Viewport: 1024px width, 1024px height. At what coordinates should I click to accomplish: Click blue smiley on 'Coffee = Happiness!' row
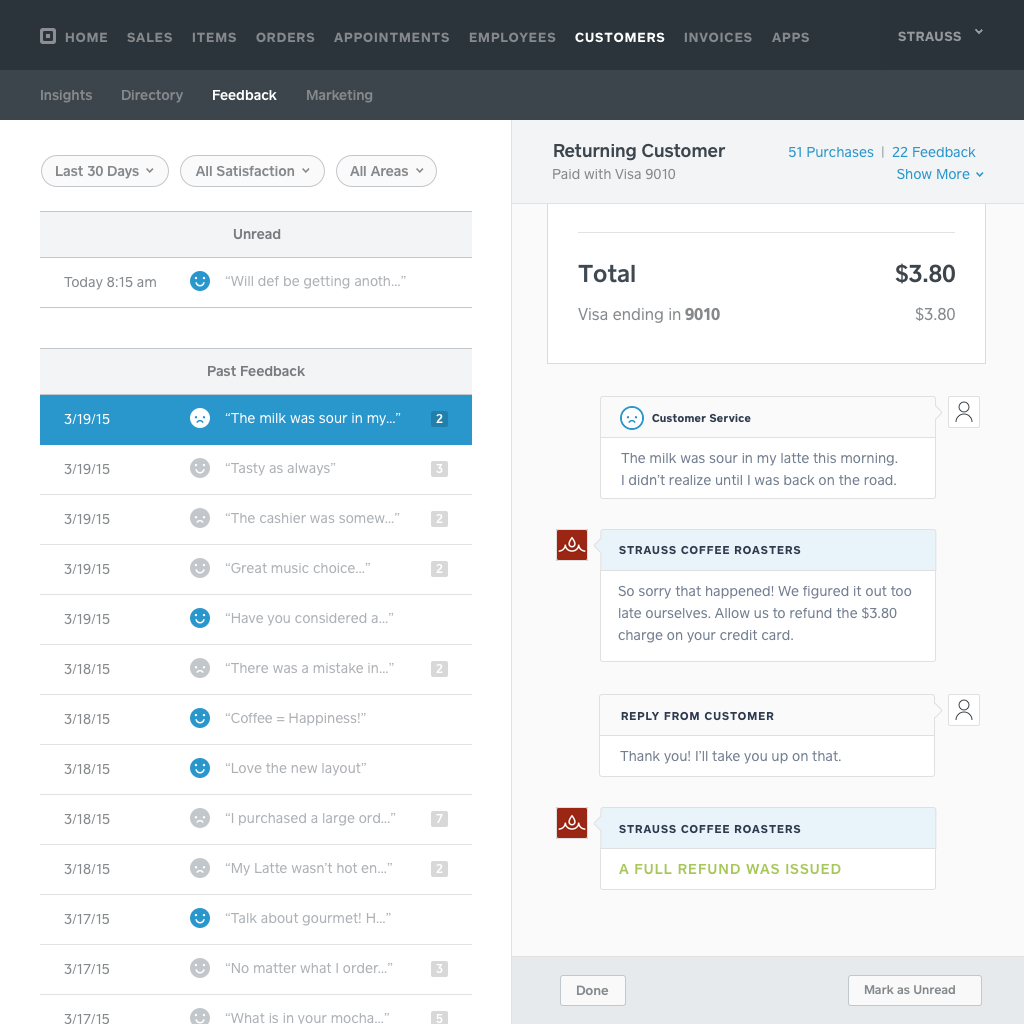[200, 718]
